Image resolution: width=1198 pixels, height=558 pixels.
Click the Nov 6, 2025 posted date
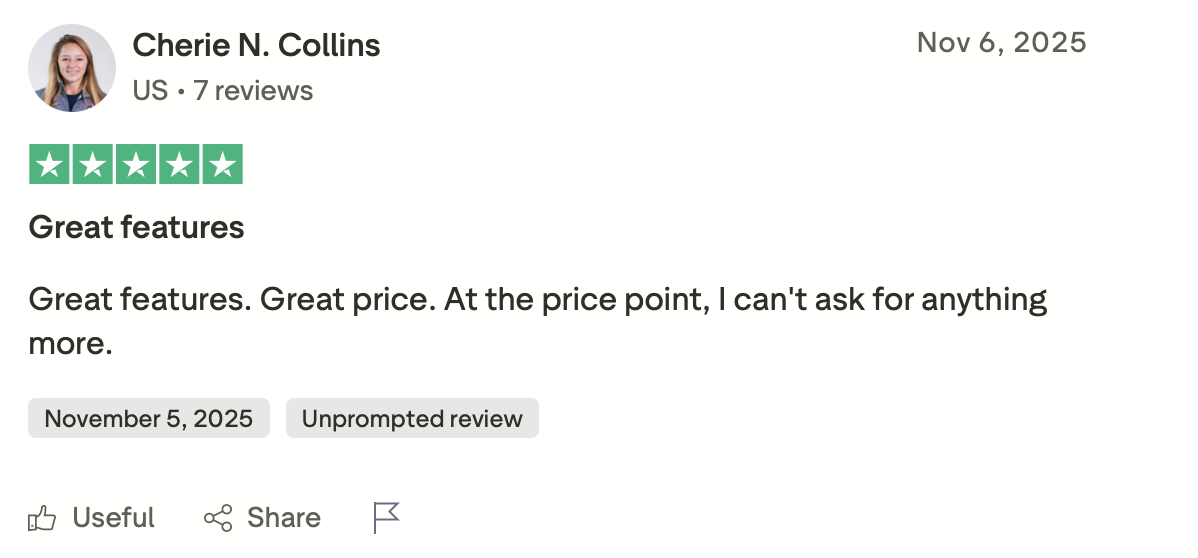tap(1001, 42)
